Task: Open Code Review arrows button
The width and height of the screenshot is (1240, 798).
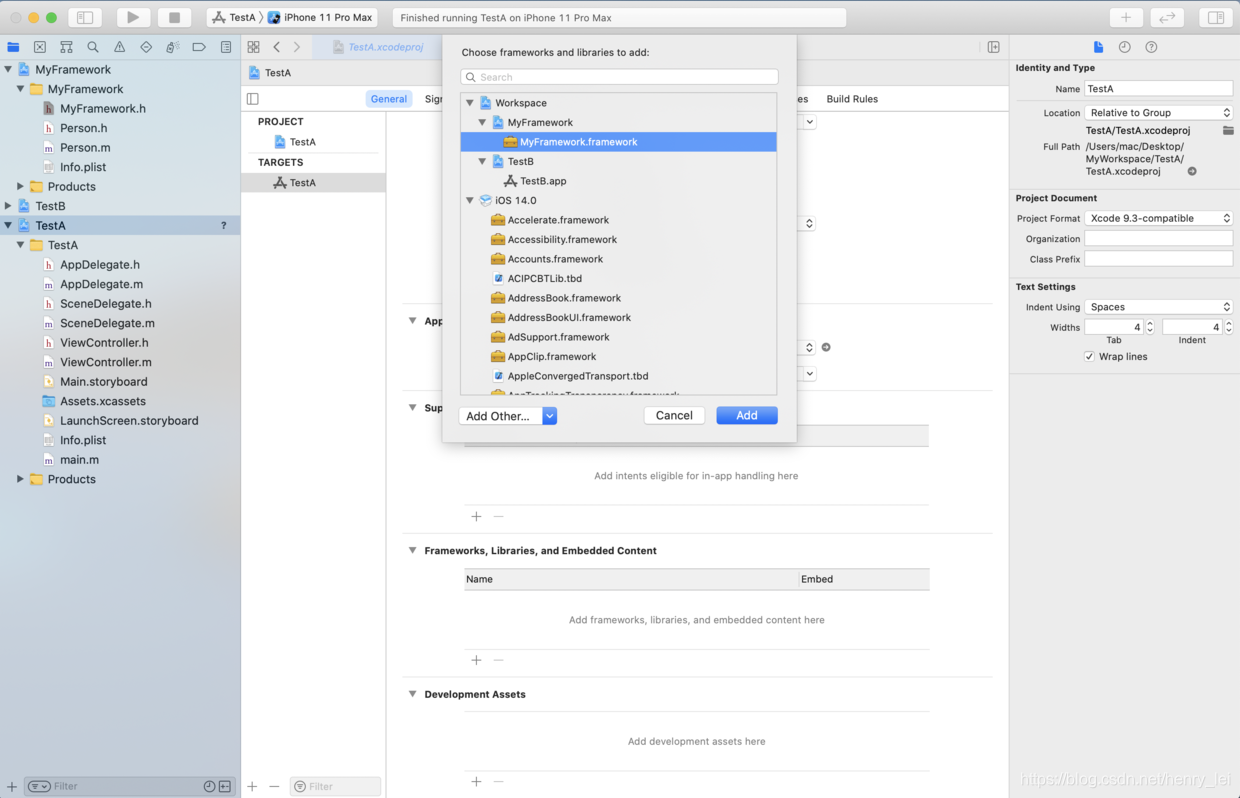Action: pos(1165,17)
